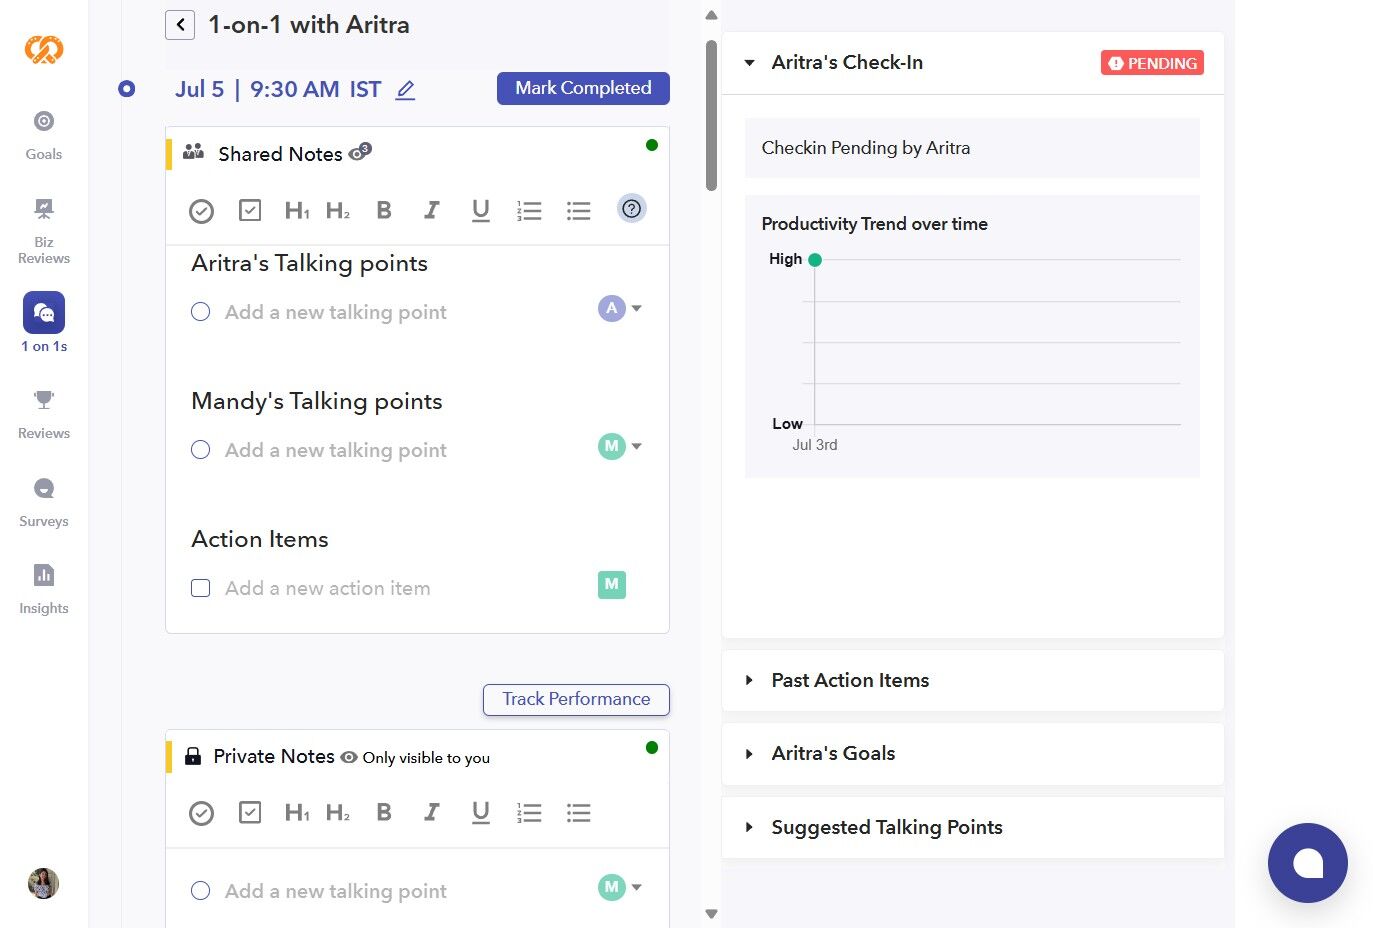
Task: Click Bold in the Shared Notes toolbar
Action: [x=384, y=210]
